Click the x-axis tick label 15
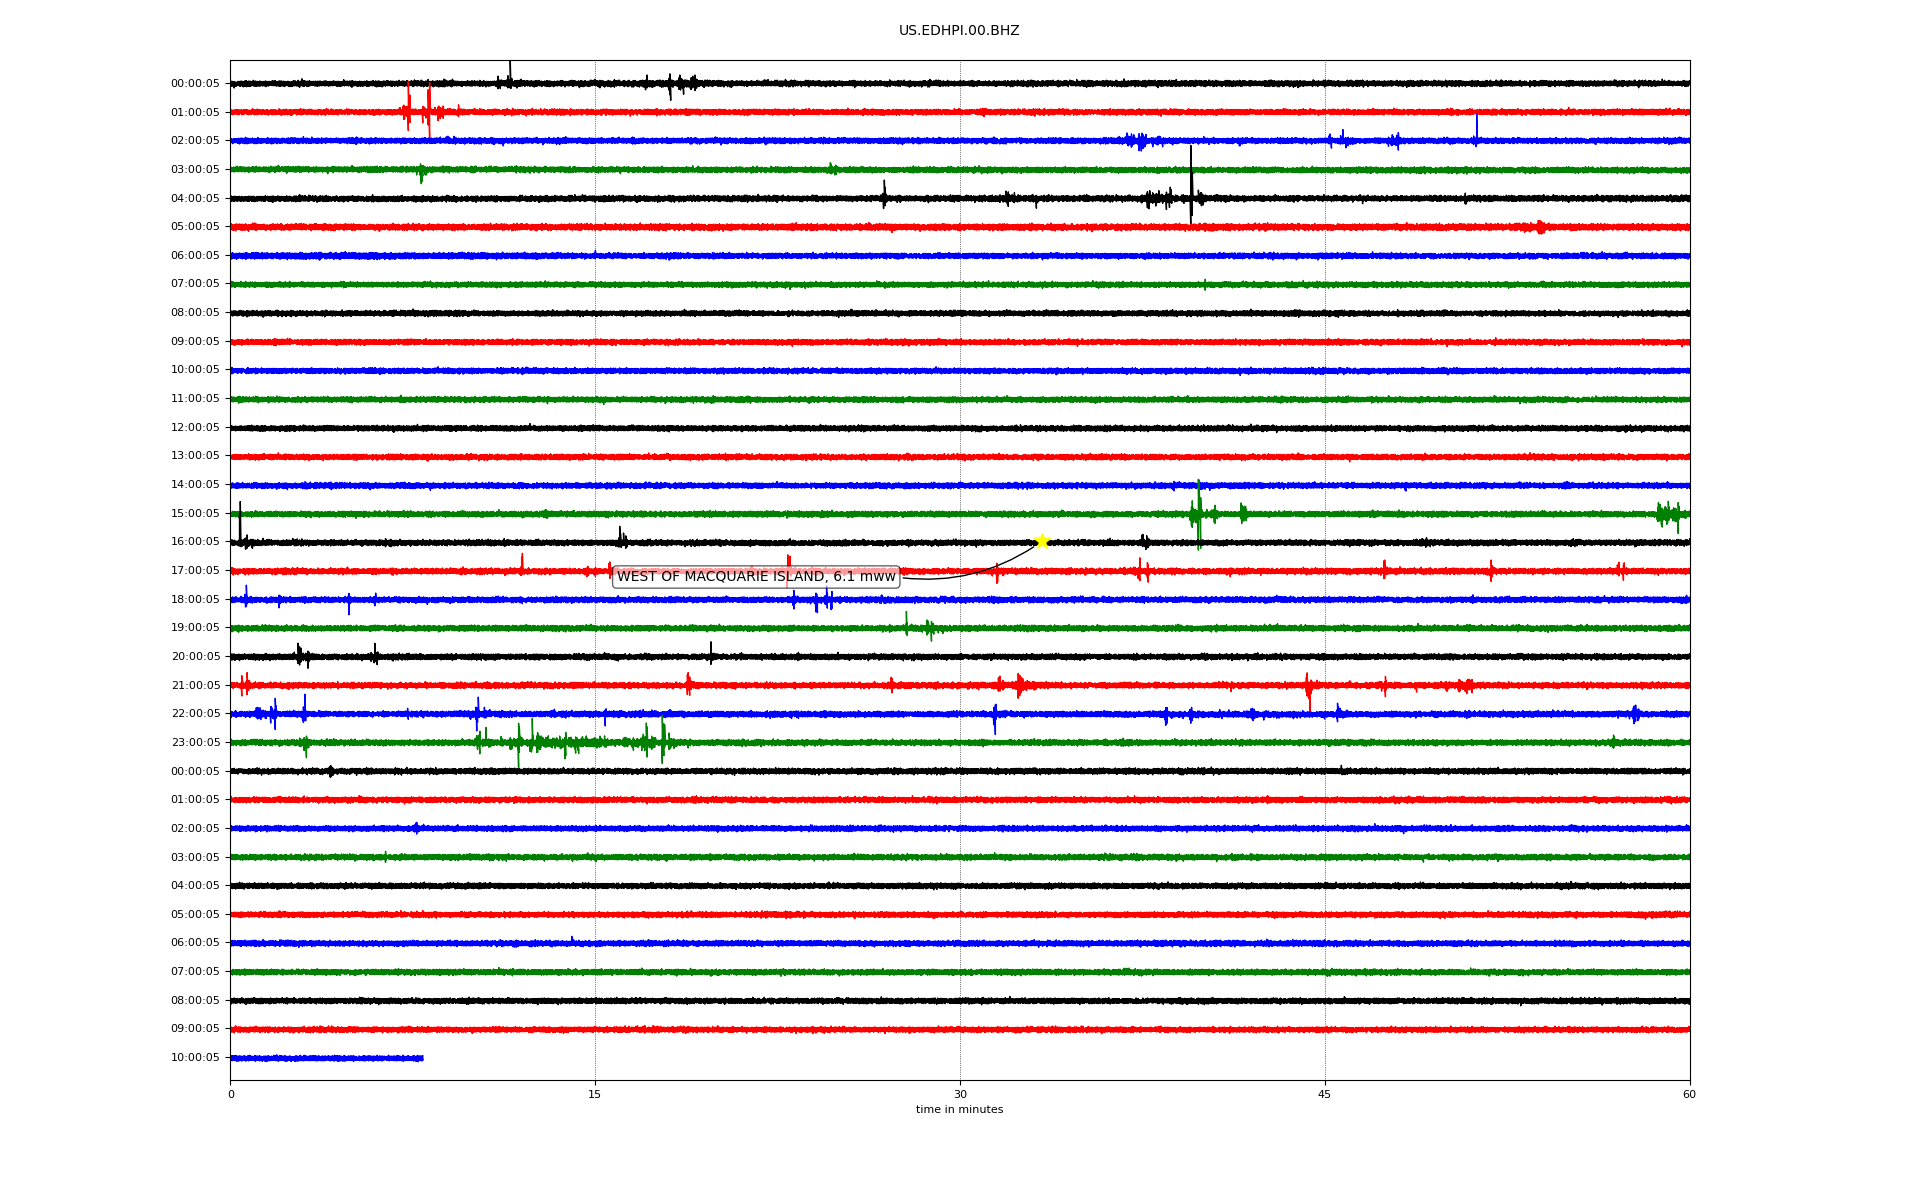Screen dimensions: 1920x1200 click(x=595, y=1094)
